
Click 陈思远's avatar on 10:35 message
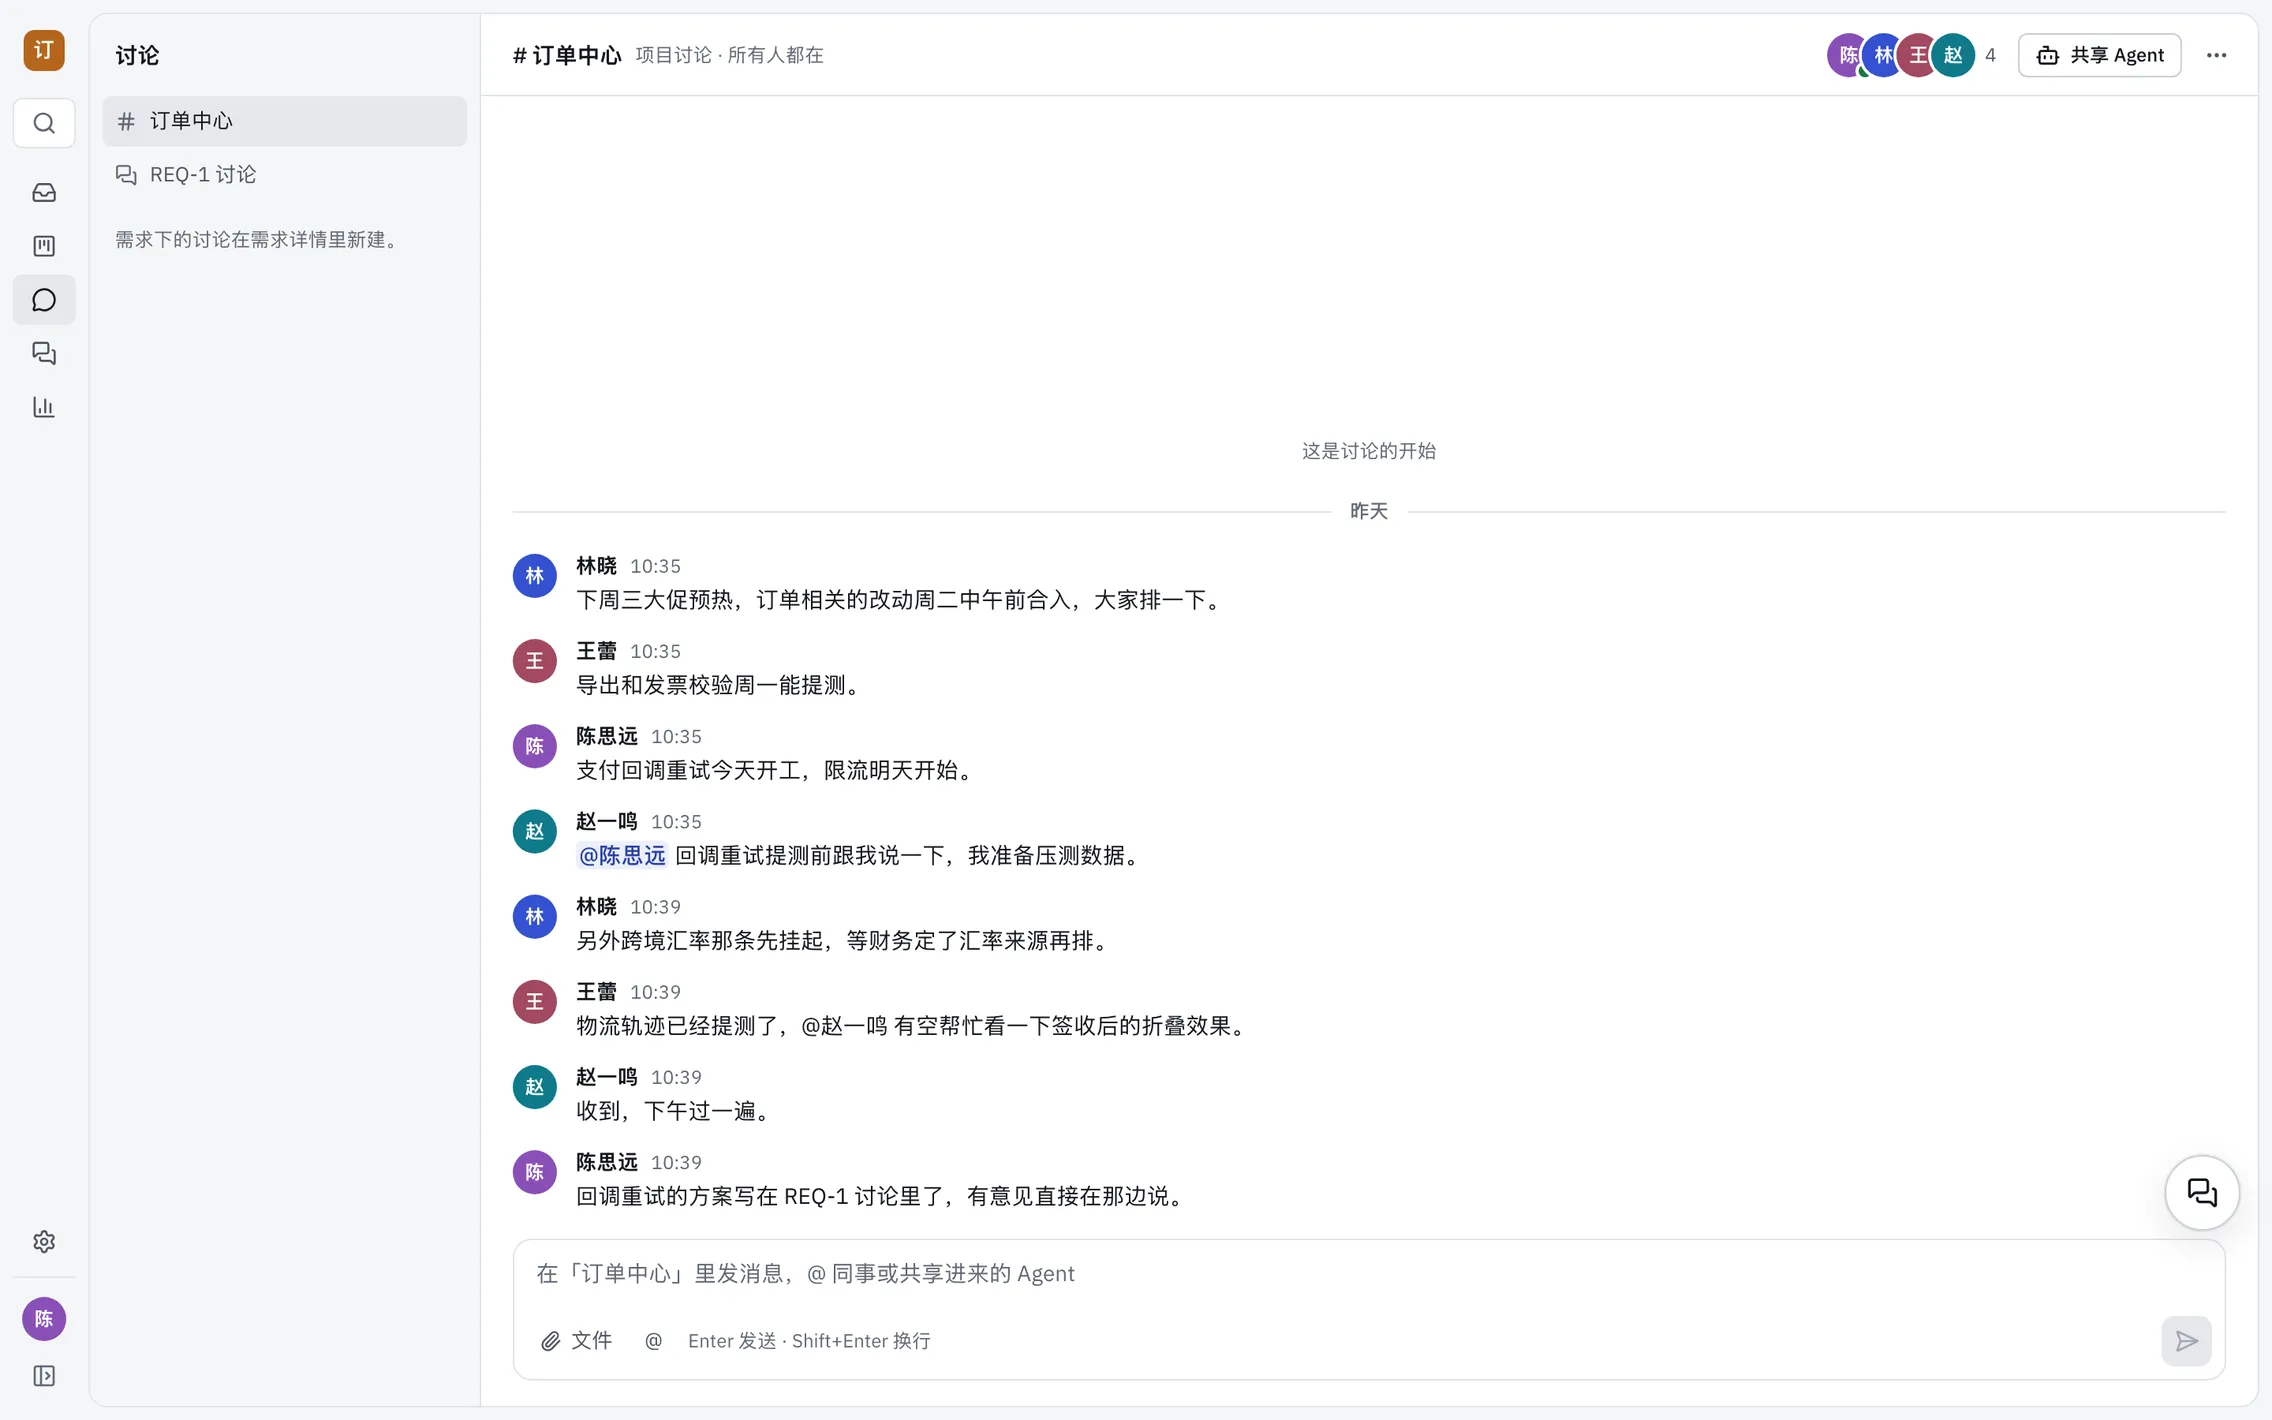coord(535,746)
